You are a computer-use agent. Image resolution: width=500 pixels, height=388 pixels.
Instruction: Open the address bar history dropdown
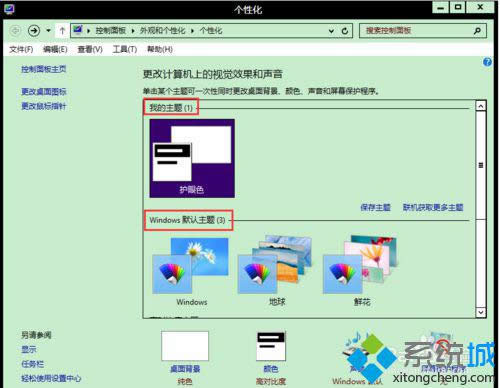point(331,31)
